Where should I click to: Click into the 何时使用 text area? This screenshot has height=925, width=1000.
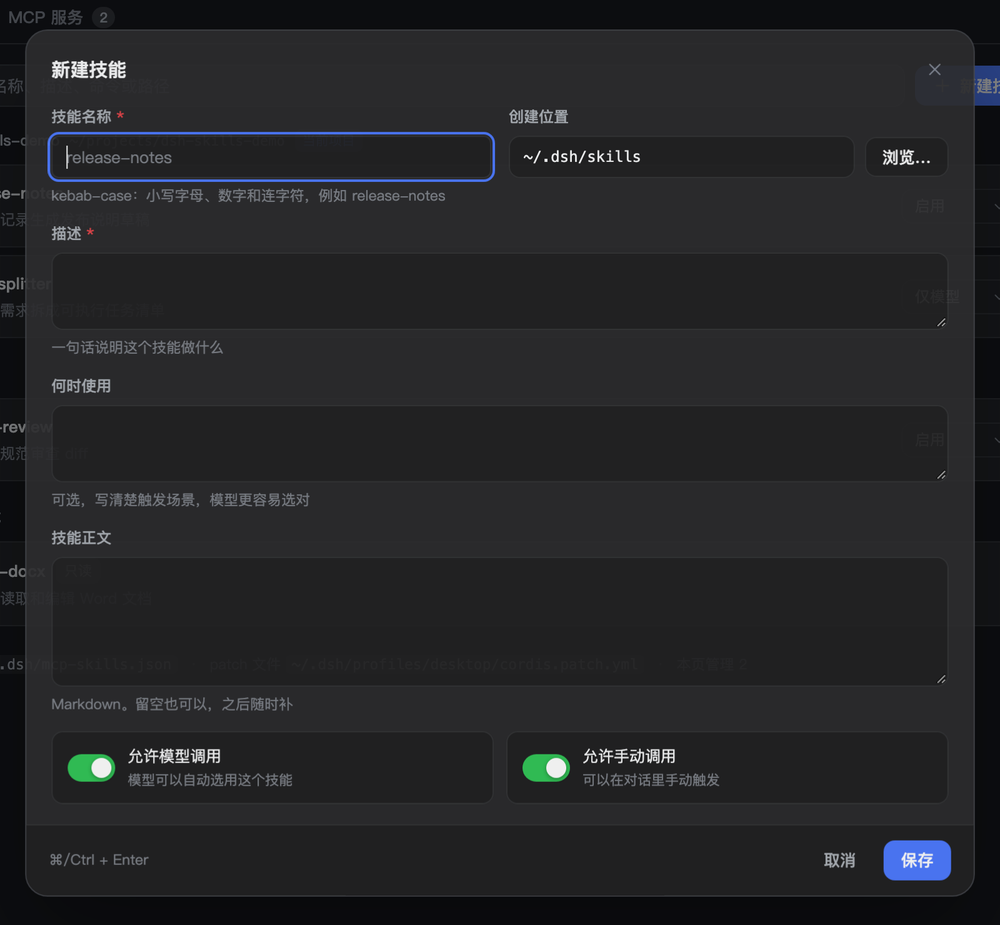tap(499, 443)
